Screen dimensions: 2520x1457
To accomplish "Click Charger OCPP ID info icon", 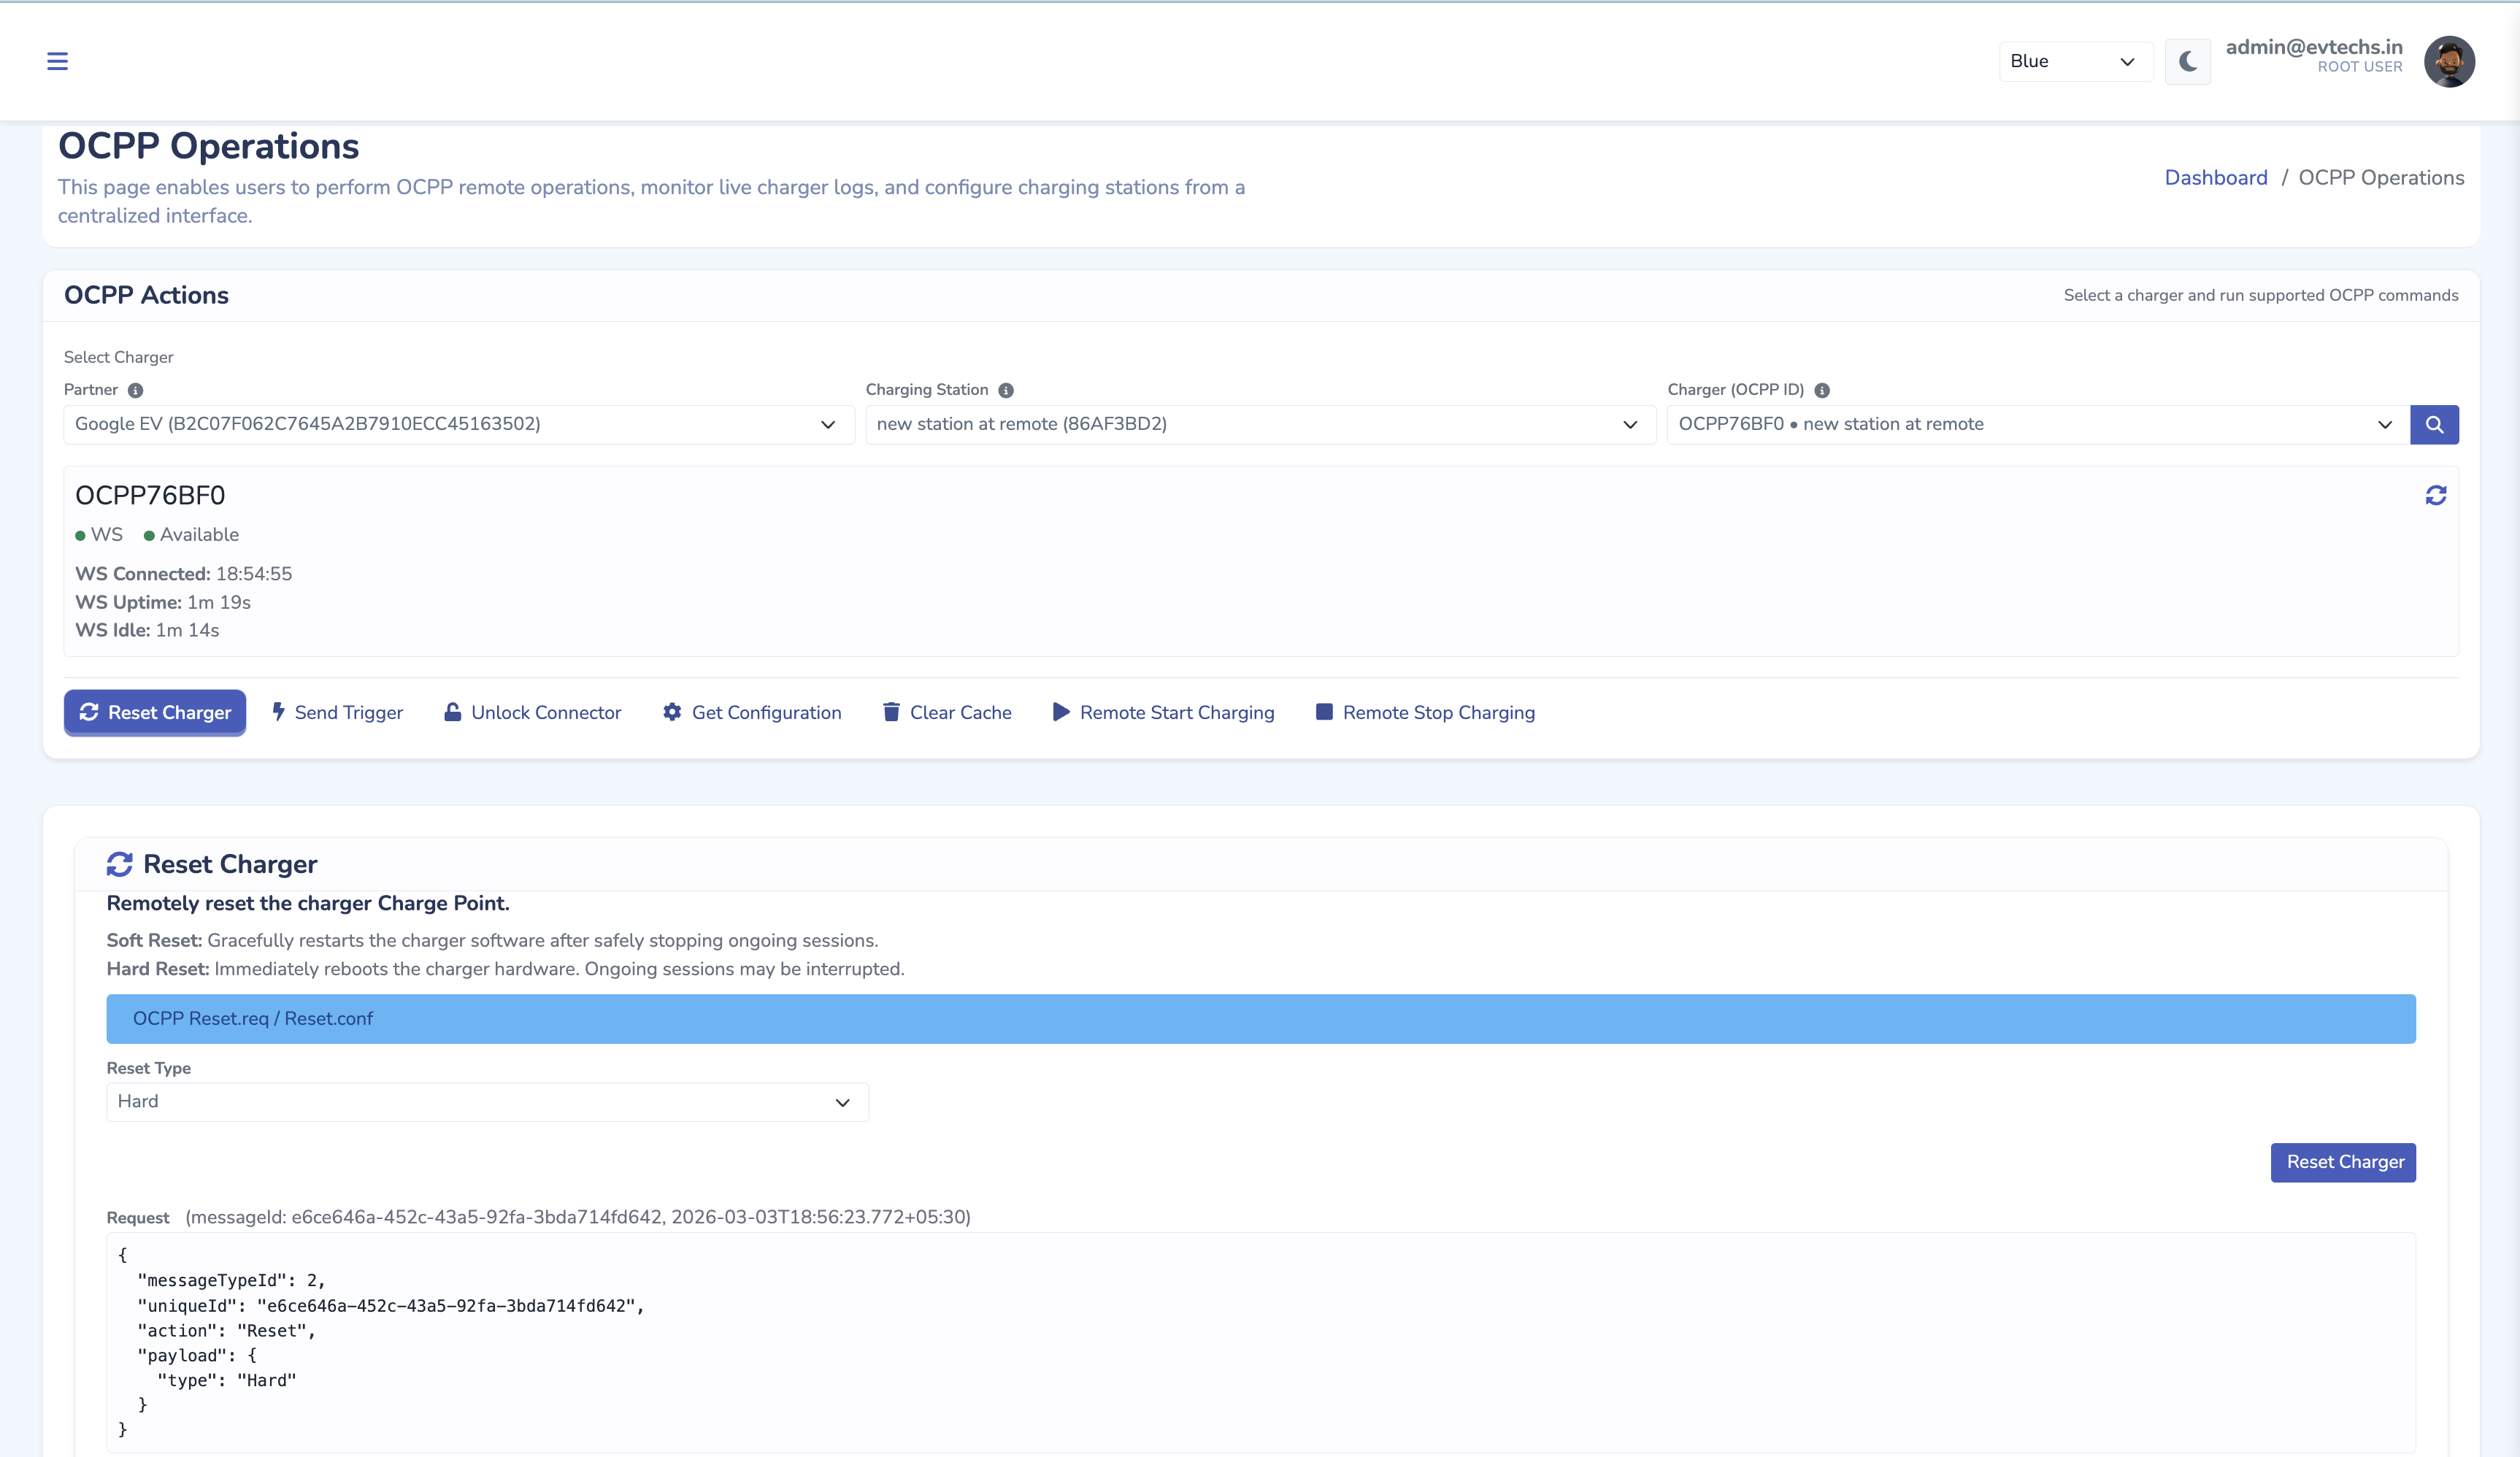I will [1821, 390].
